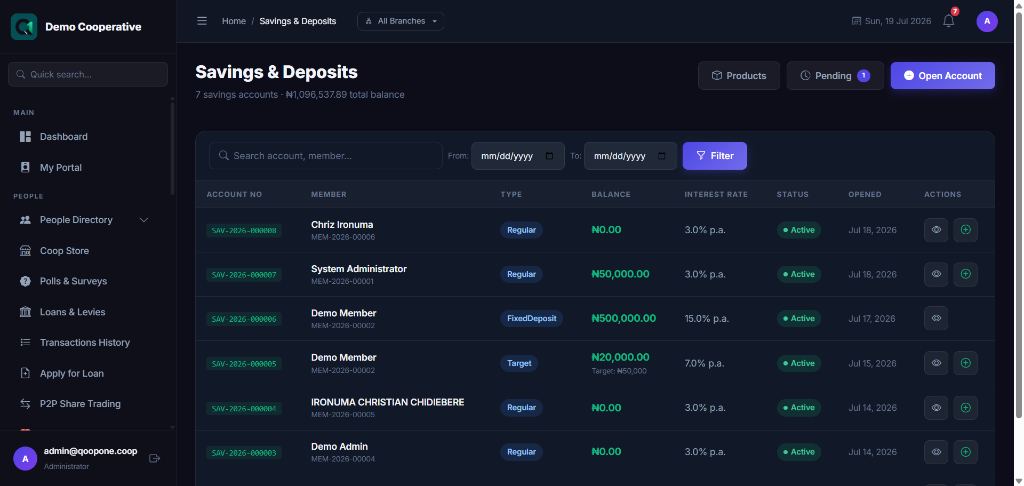Click the 15.0% p.a. interest rate
Screen dimensions: 1024x486
[x=707, y=319]
